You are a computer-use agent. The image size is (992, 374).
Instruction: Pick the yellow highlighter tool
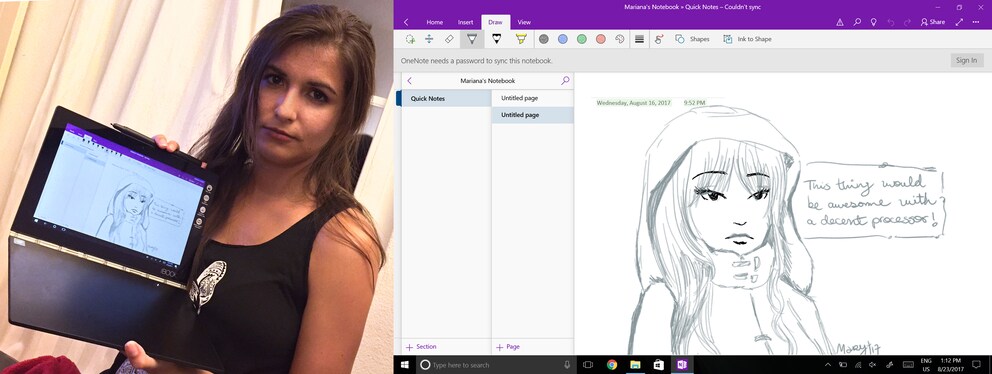(x=521, y=39)
